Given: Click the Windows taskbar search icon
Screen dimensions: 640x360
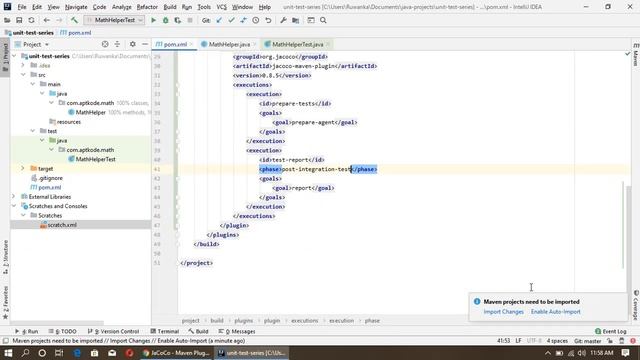Looking at the screenshot, I should [x=25, y=353].
